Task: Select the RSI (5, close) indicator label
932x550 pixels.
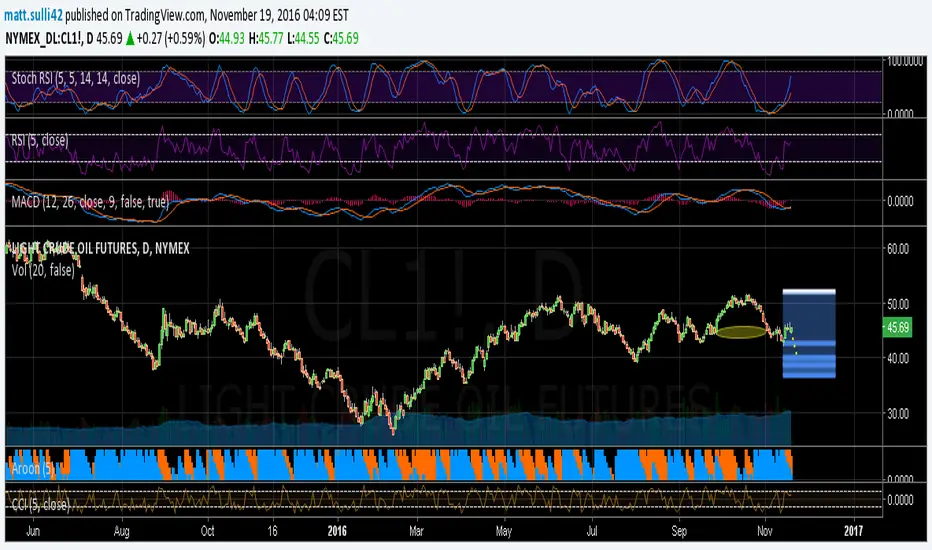Action: [x=40, y=140]
